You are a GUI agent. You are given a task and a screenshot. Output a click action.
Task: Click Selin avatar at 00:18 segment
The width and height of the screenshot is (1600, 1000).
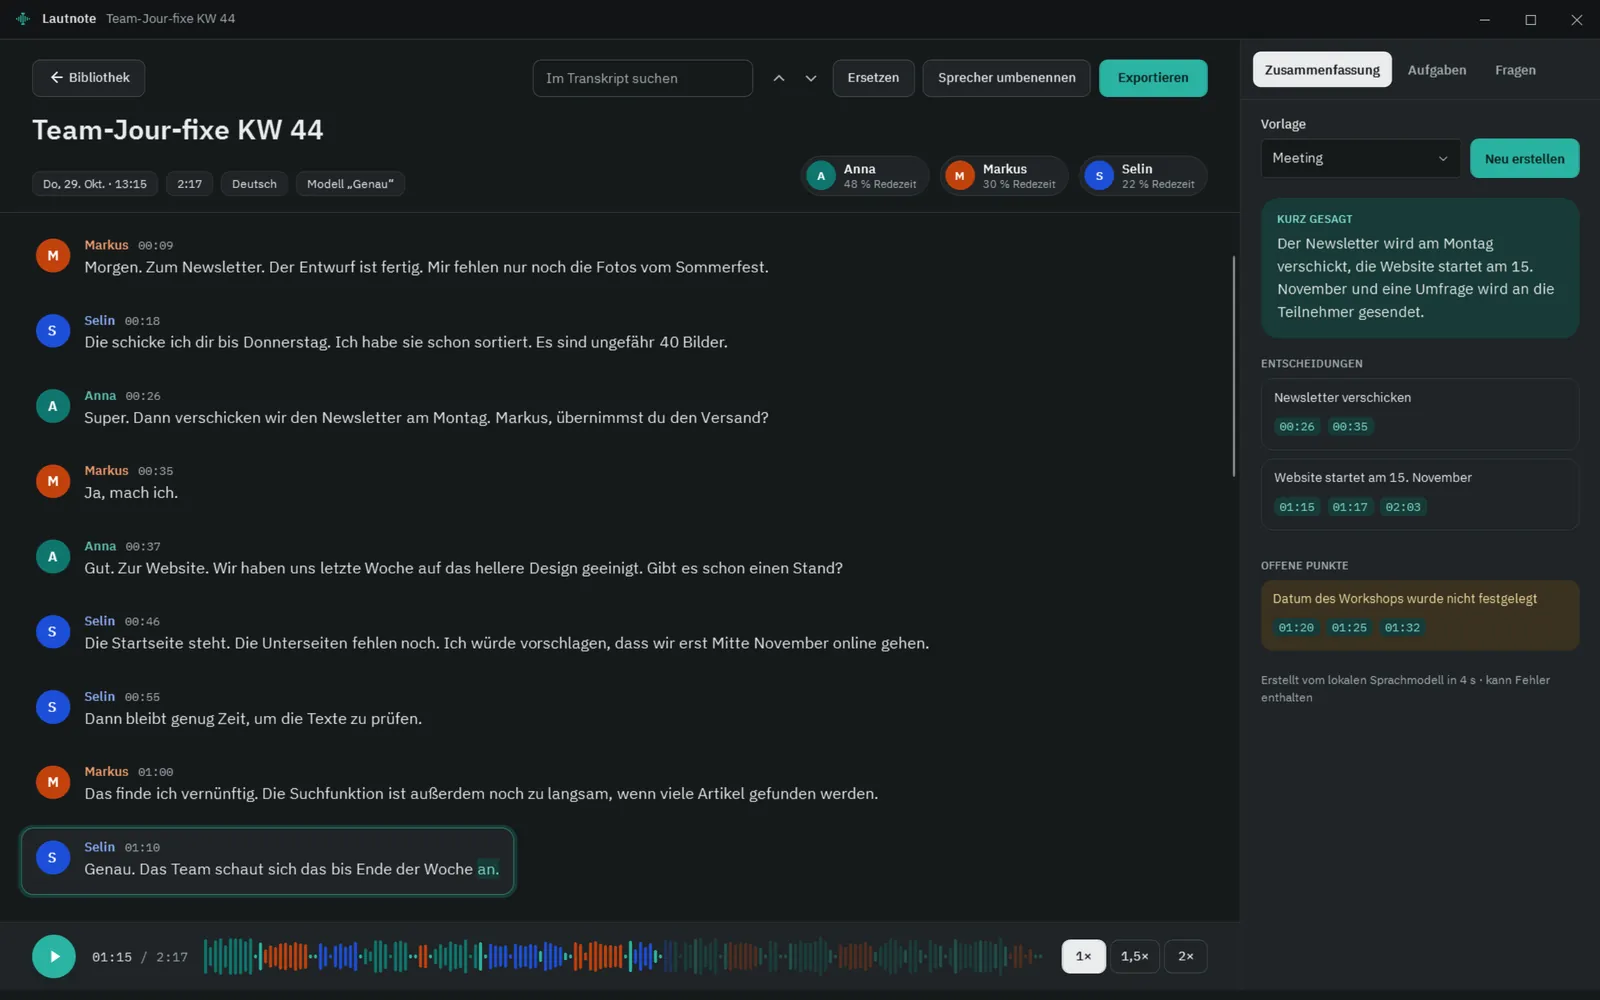(x=53, y=331)
